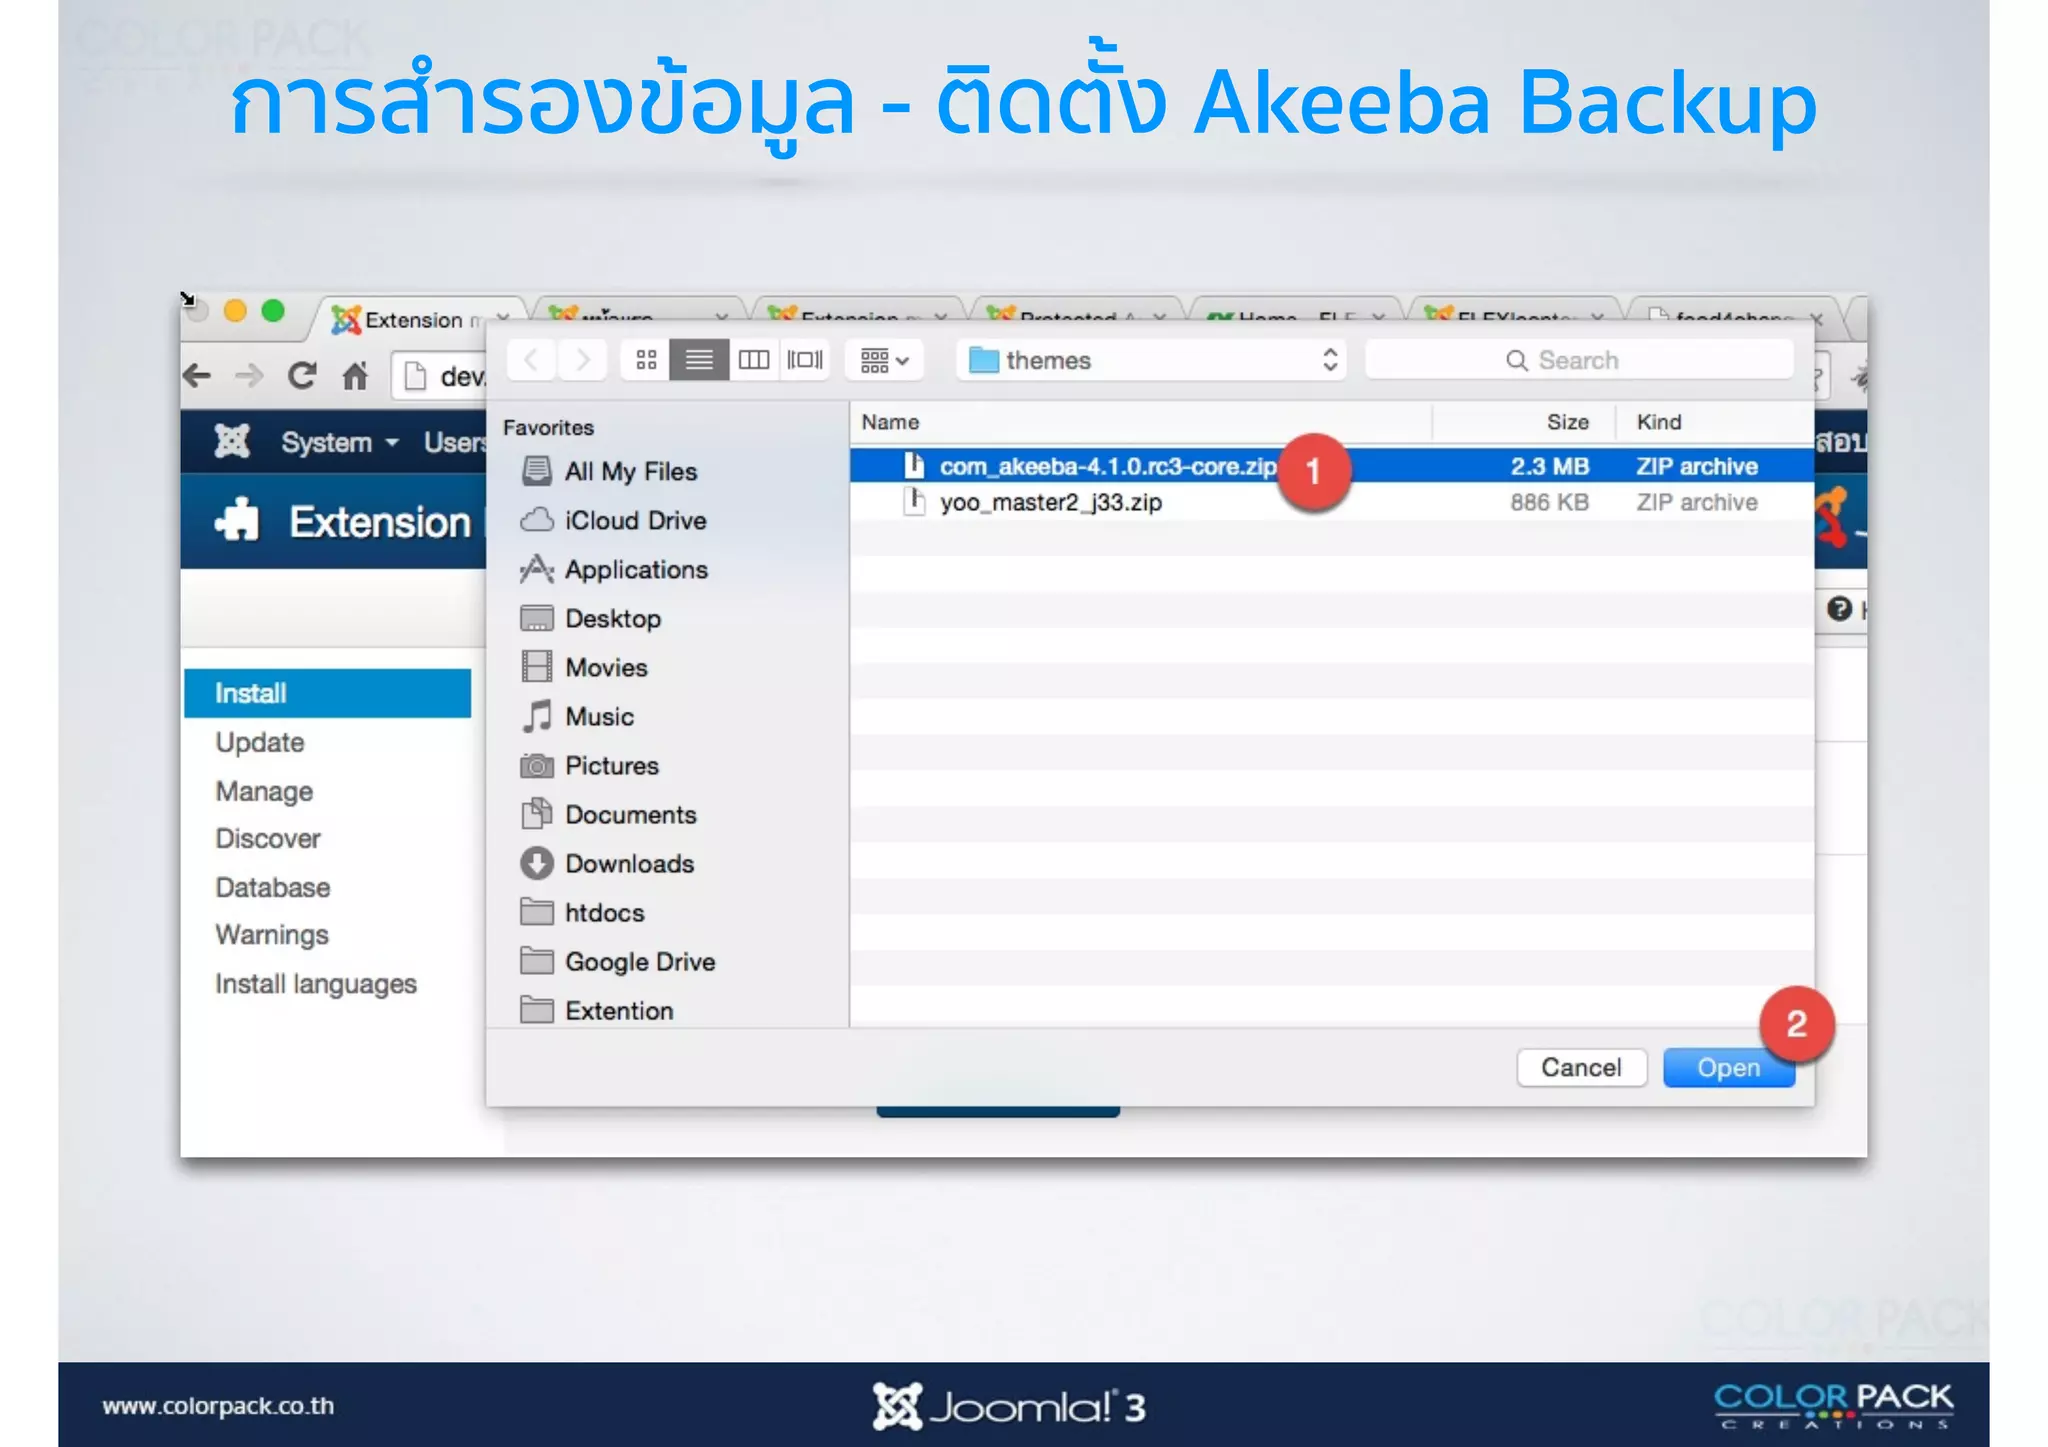Reload the page in browser

pyautogui.click(x=301, y=376)
